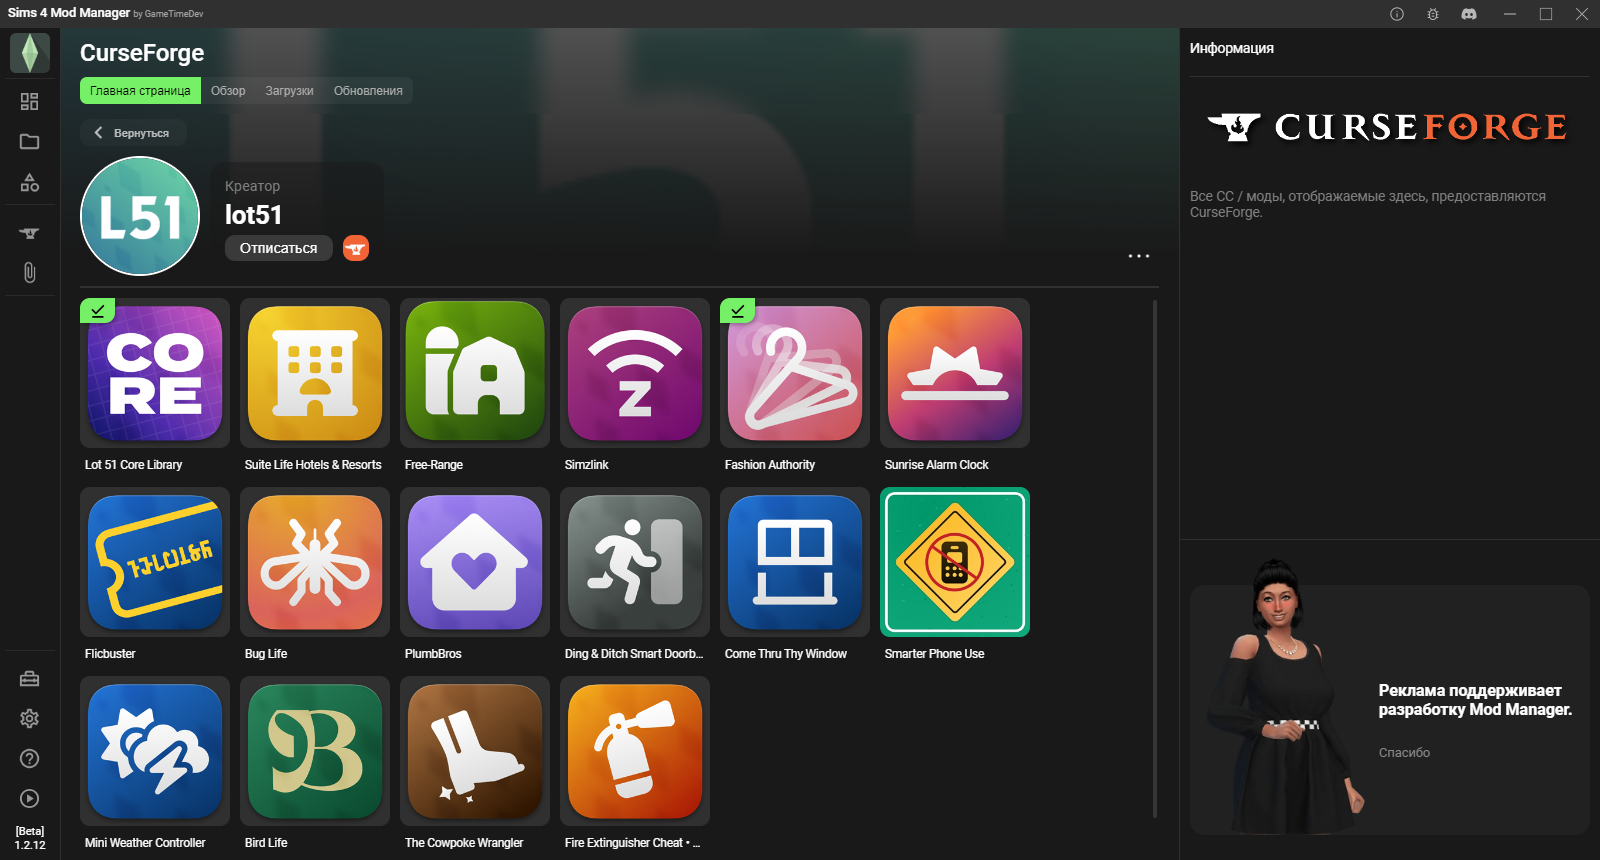Viewport: 1600px width, 860px height.
Task: Click the orange CurseForge badge next to Отписаться
Action: pyautogui.click(x=356, y=248)
